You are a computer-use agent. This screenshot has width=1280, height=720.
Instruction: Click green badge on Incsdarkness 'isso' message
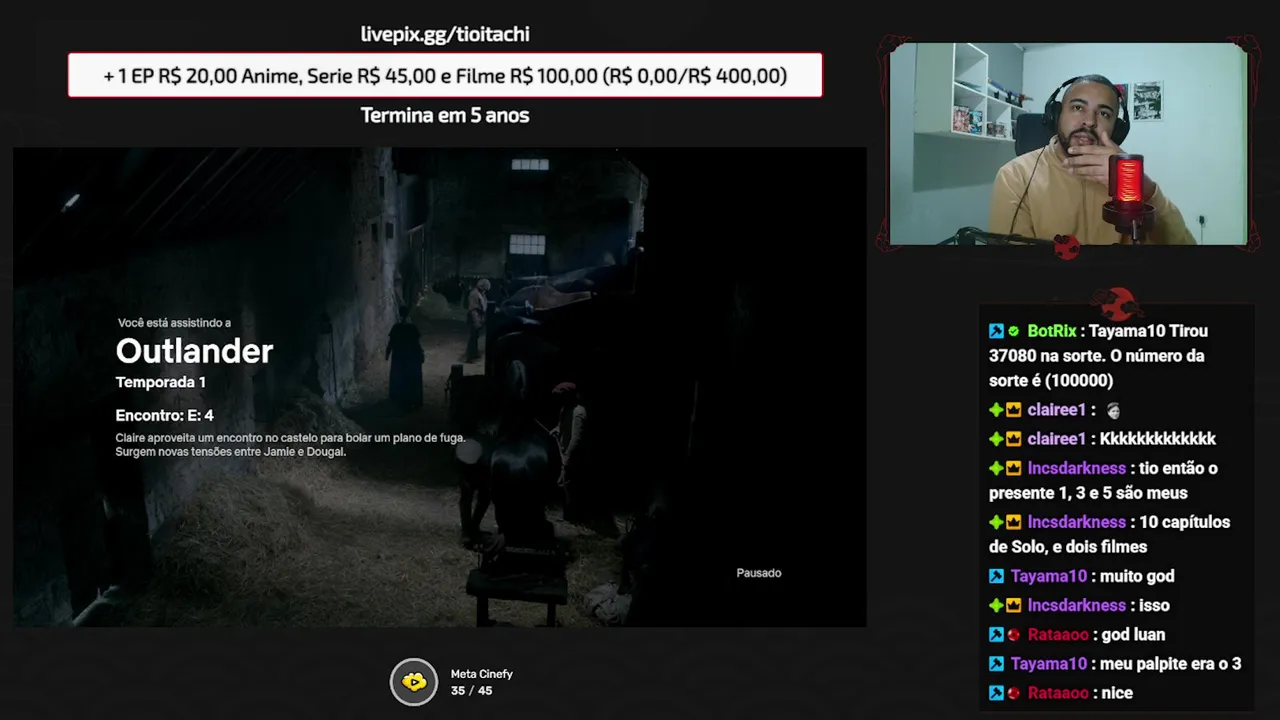[x=996, y=605]
